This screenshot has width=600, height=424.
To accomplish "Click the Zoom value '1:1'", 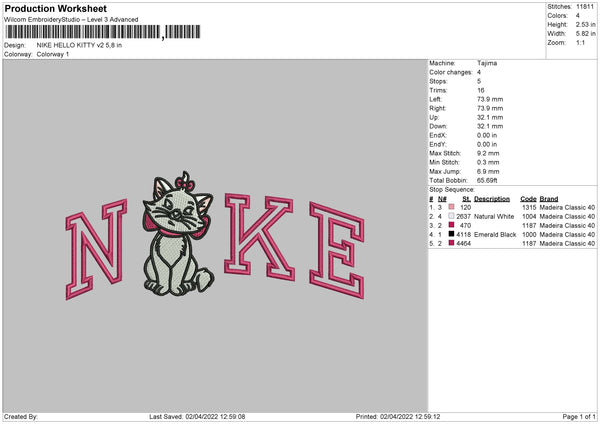I will [x=580, y=42].
